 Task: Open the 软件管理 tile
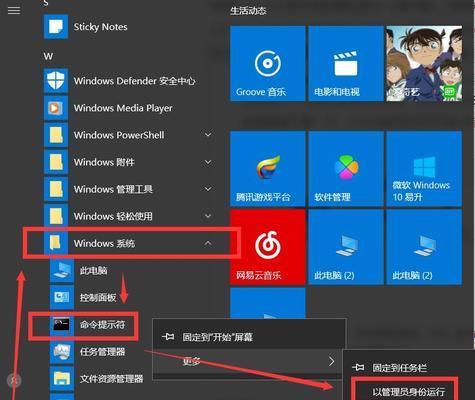coord(346,169)
